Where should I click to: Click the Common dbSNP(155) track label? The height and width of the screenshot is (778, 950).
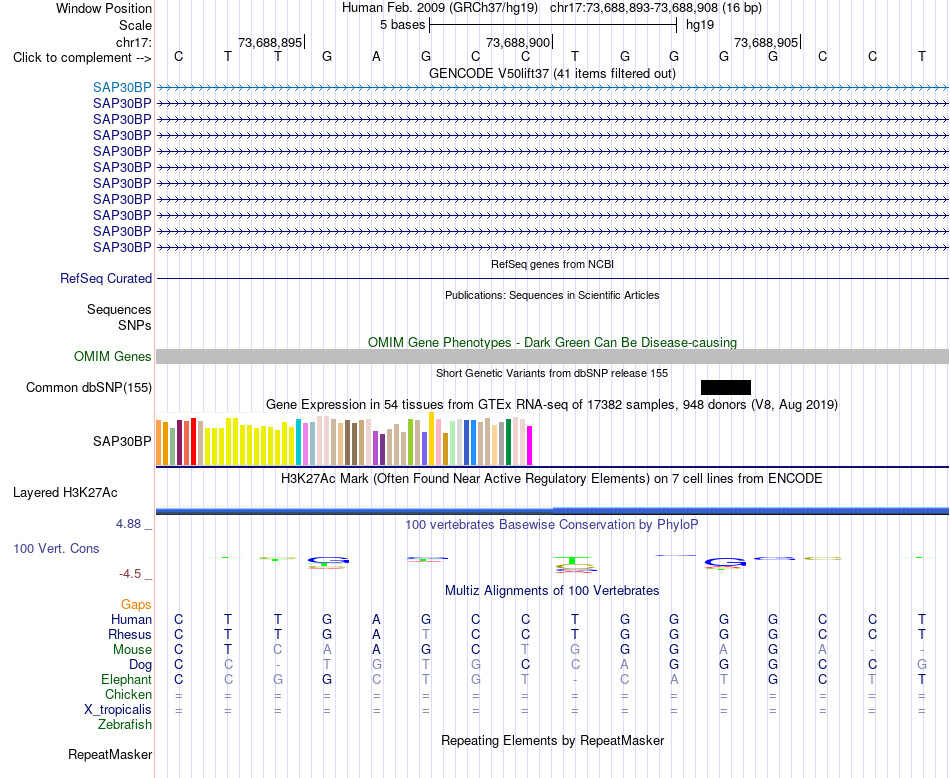(x=88, y=388)
